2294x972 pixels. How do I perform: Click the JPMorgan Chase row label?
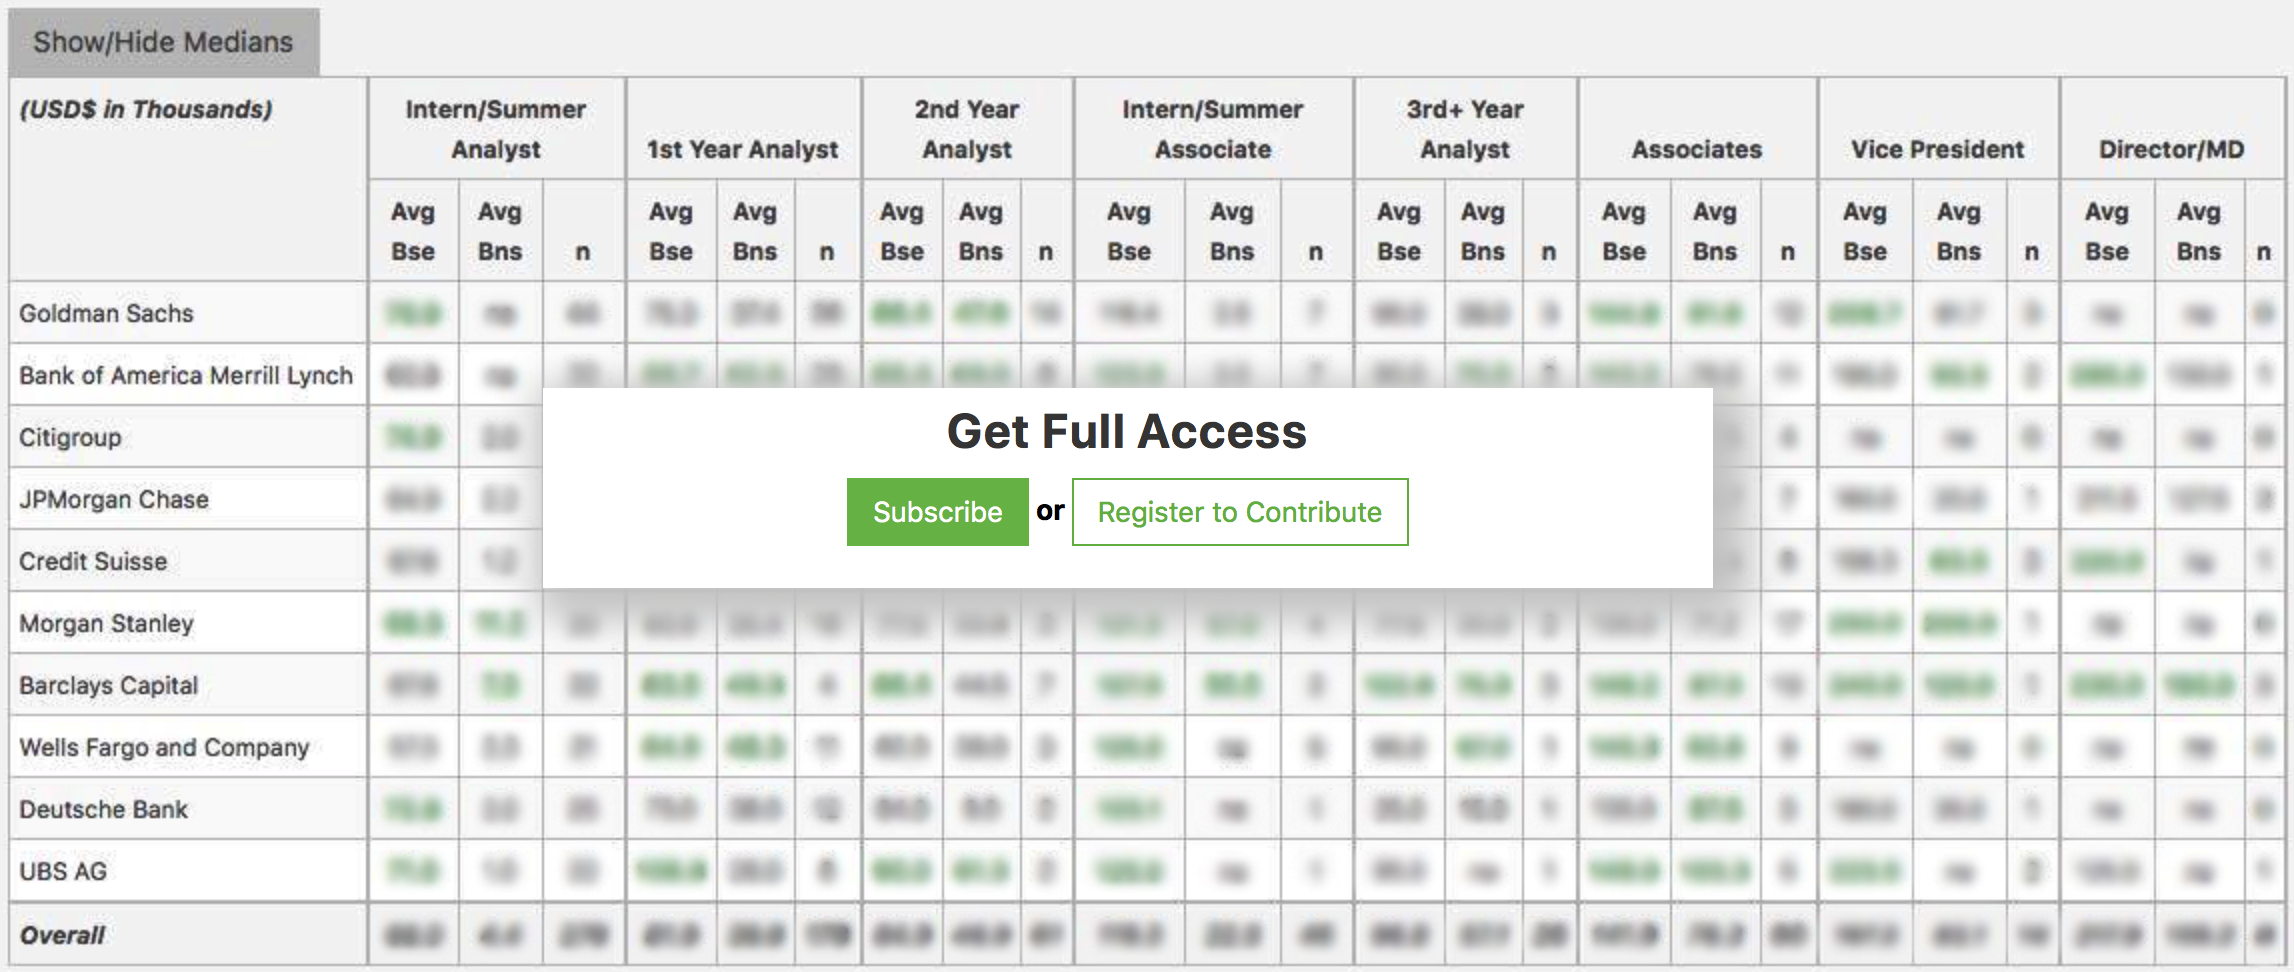114,499
